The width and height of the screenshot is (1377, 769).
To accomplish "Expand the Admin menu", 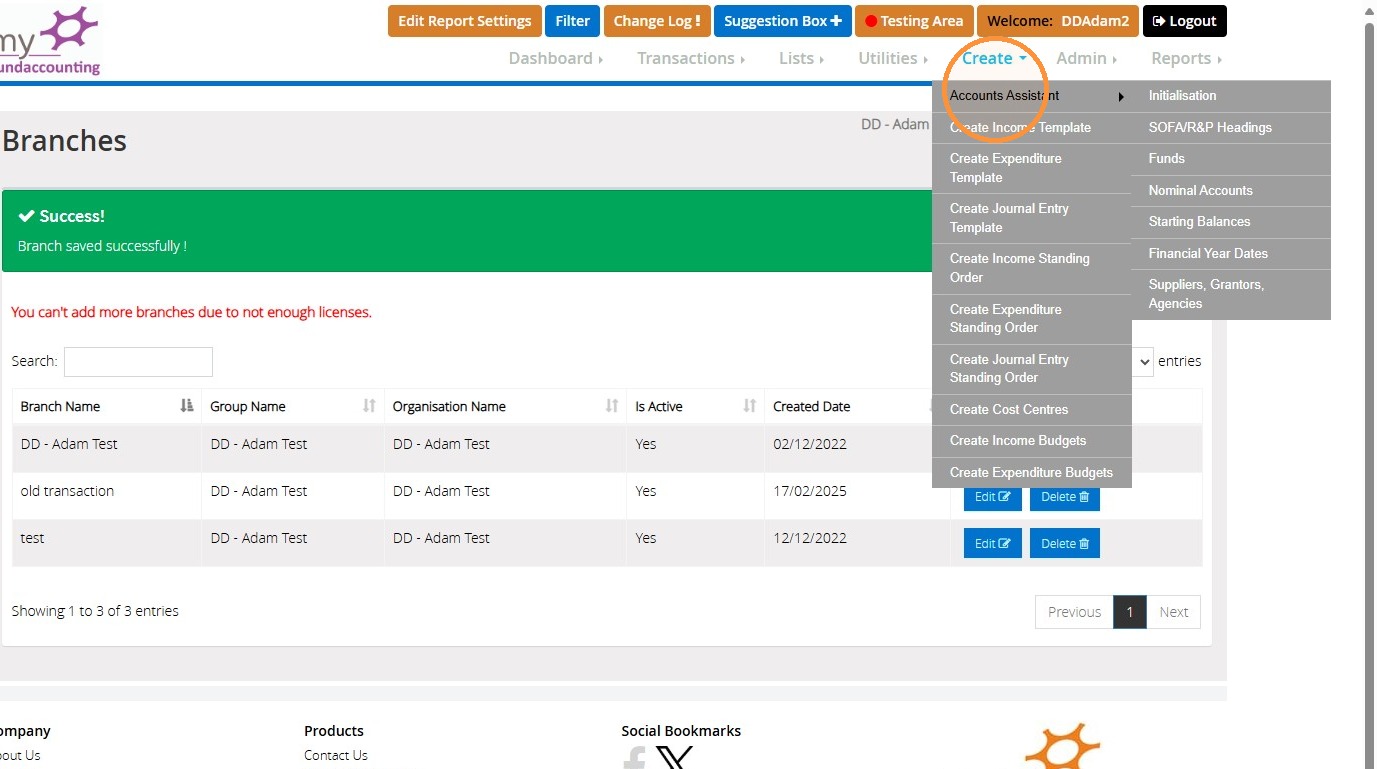I will pos(1087,58).
